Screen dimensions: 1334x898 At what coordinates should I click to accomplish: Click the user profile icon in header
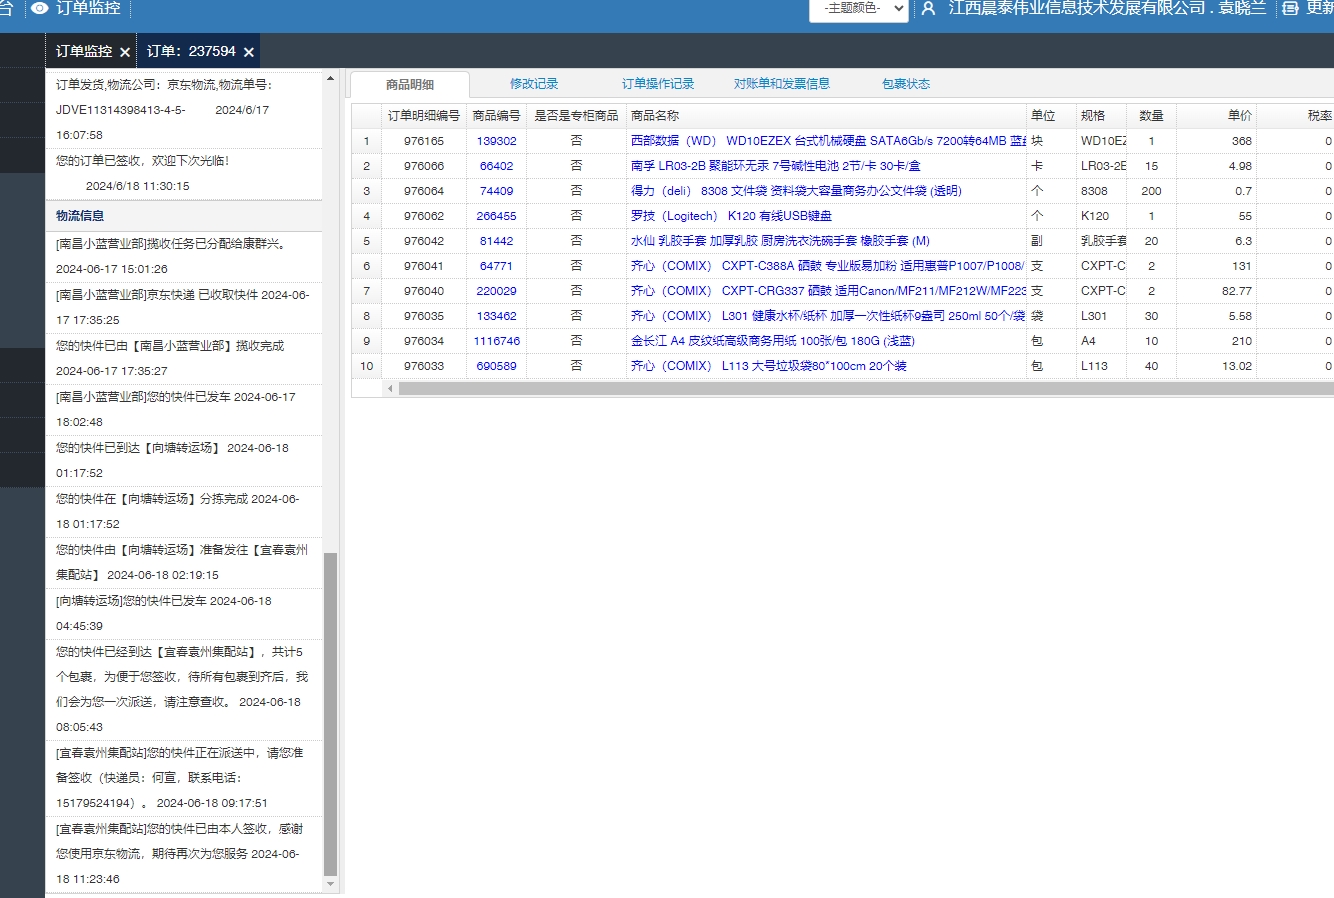pos(928,8)
